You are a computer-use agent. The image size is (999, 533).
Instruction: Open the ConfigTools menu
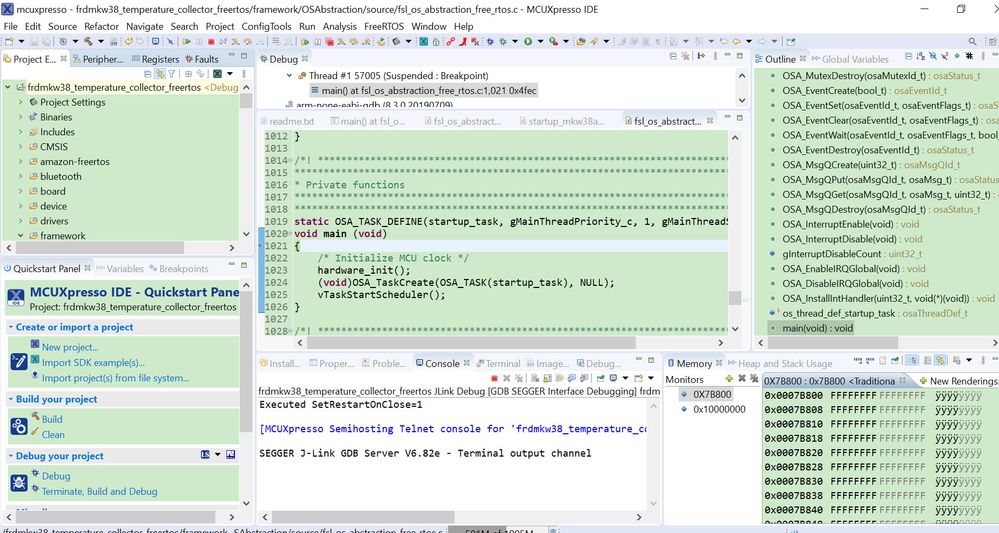[x=266, y=26]
